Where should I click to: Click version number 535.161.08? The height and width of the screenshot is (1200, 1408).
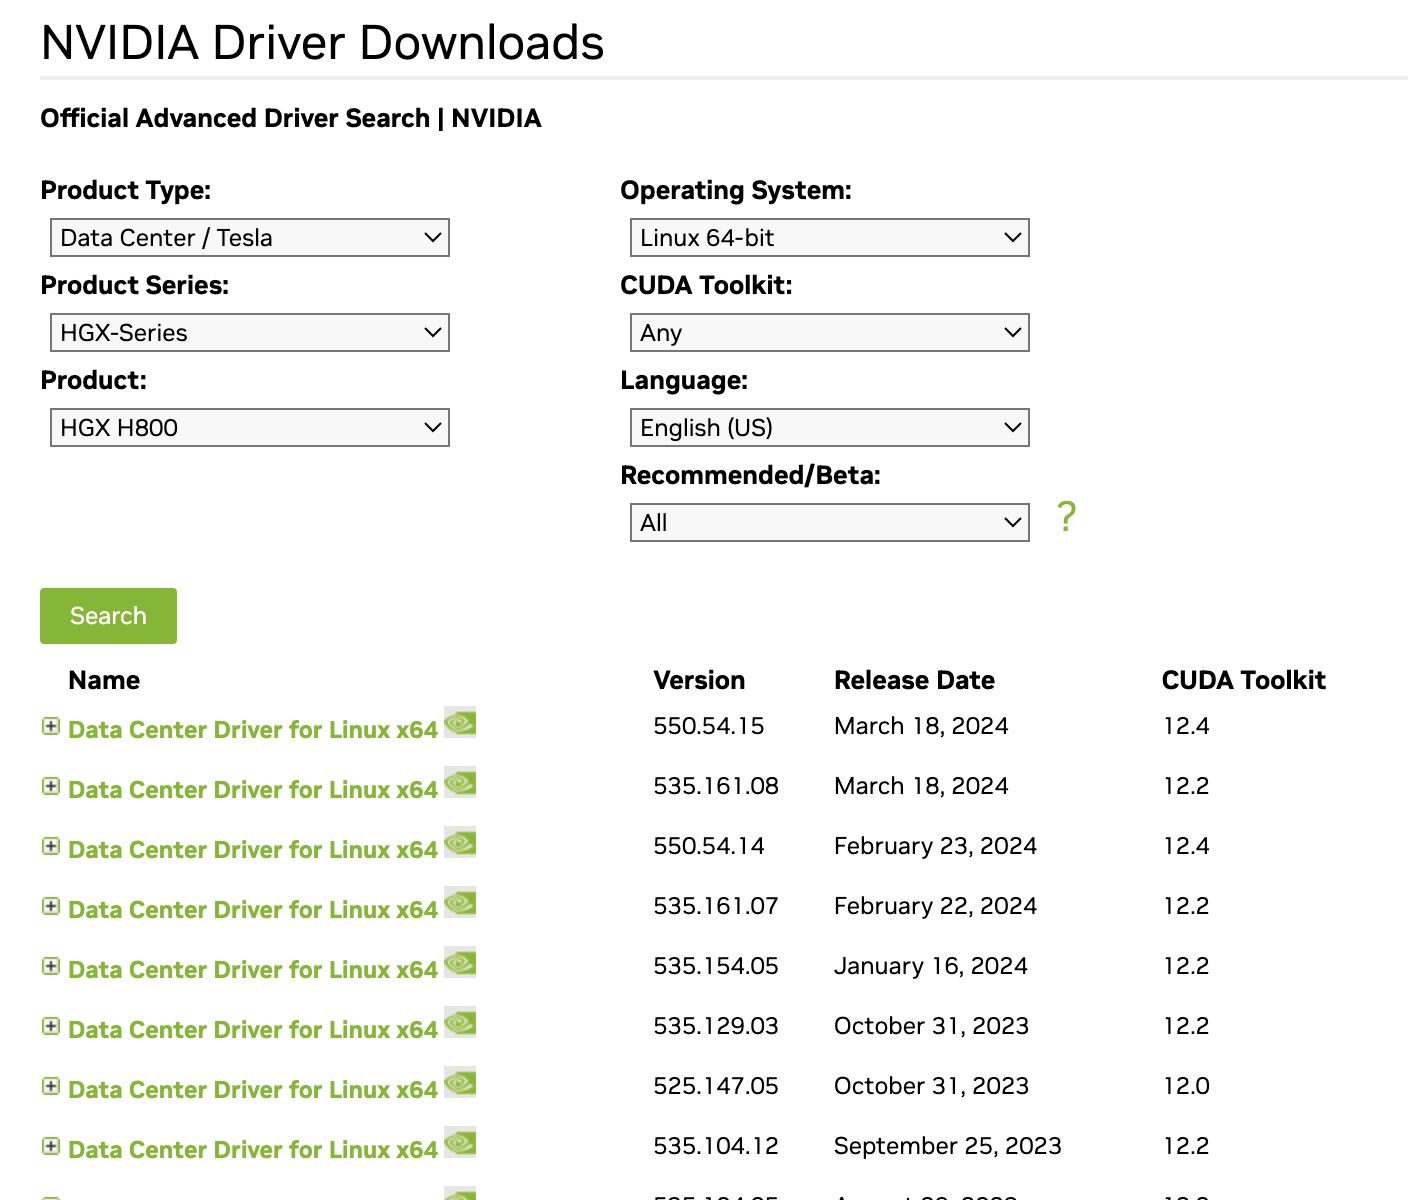716,786
